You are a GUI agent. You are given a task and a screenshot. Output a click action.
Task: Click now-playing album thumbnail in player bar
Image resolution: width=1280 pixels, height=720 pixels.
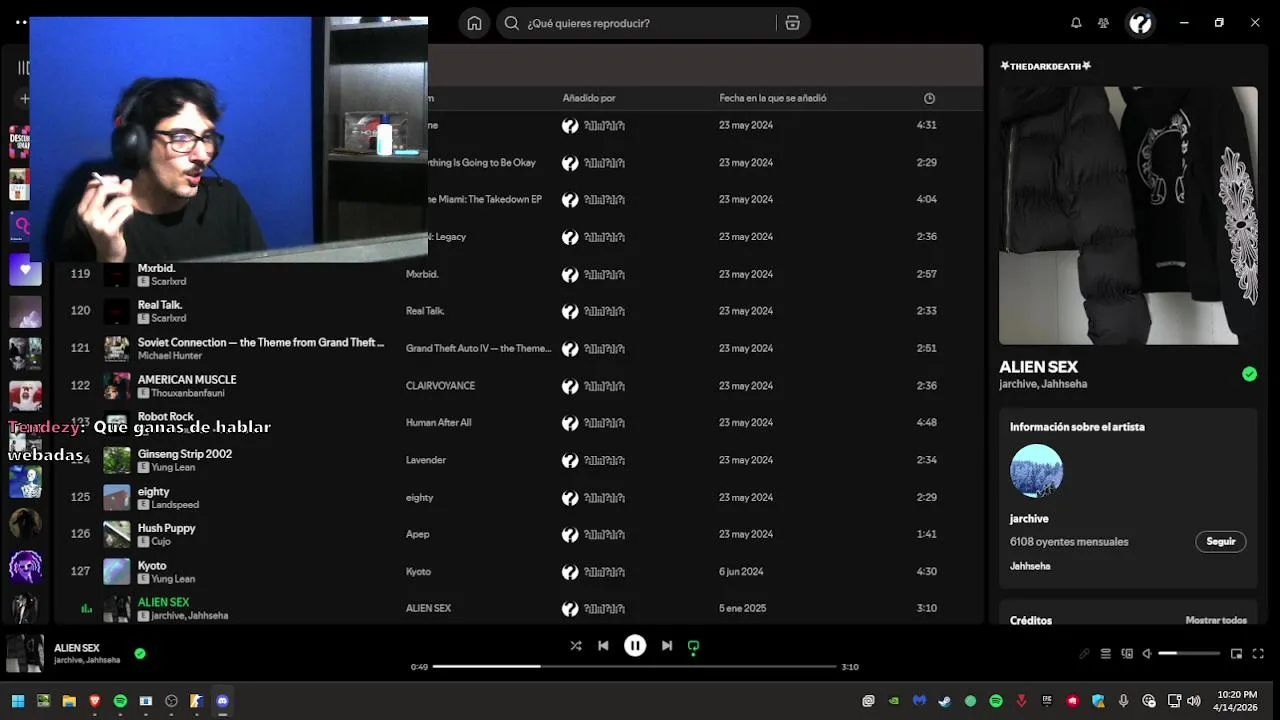(x=25, y=653)
